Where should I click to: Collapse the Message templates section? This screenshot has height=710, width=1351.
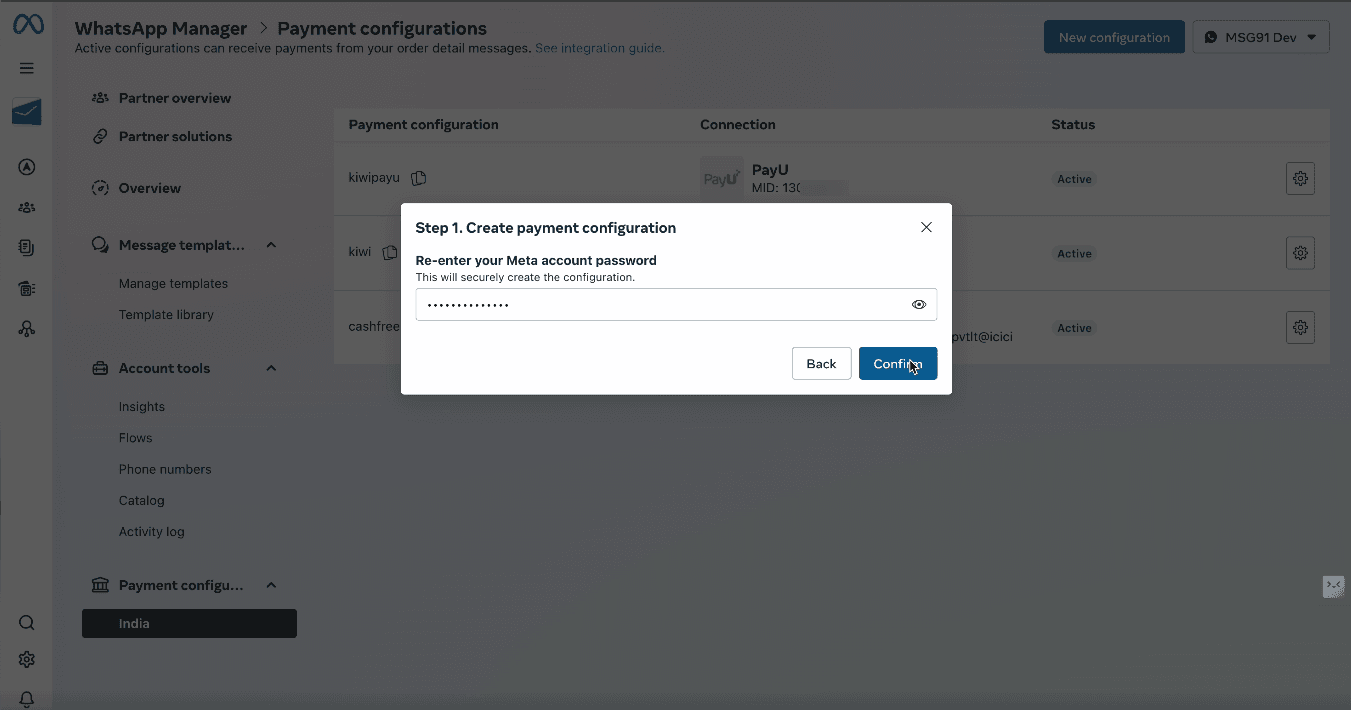(271, 245)
